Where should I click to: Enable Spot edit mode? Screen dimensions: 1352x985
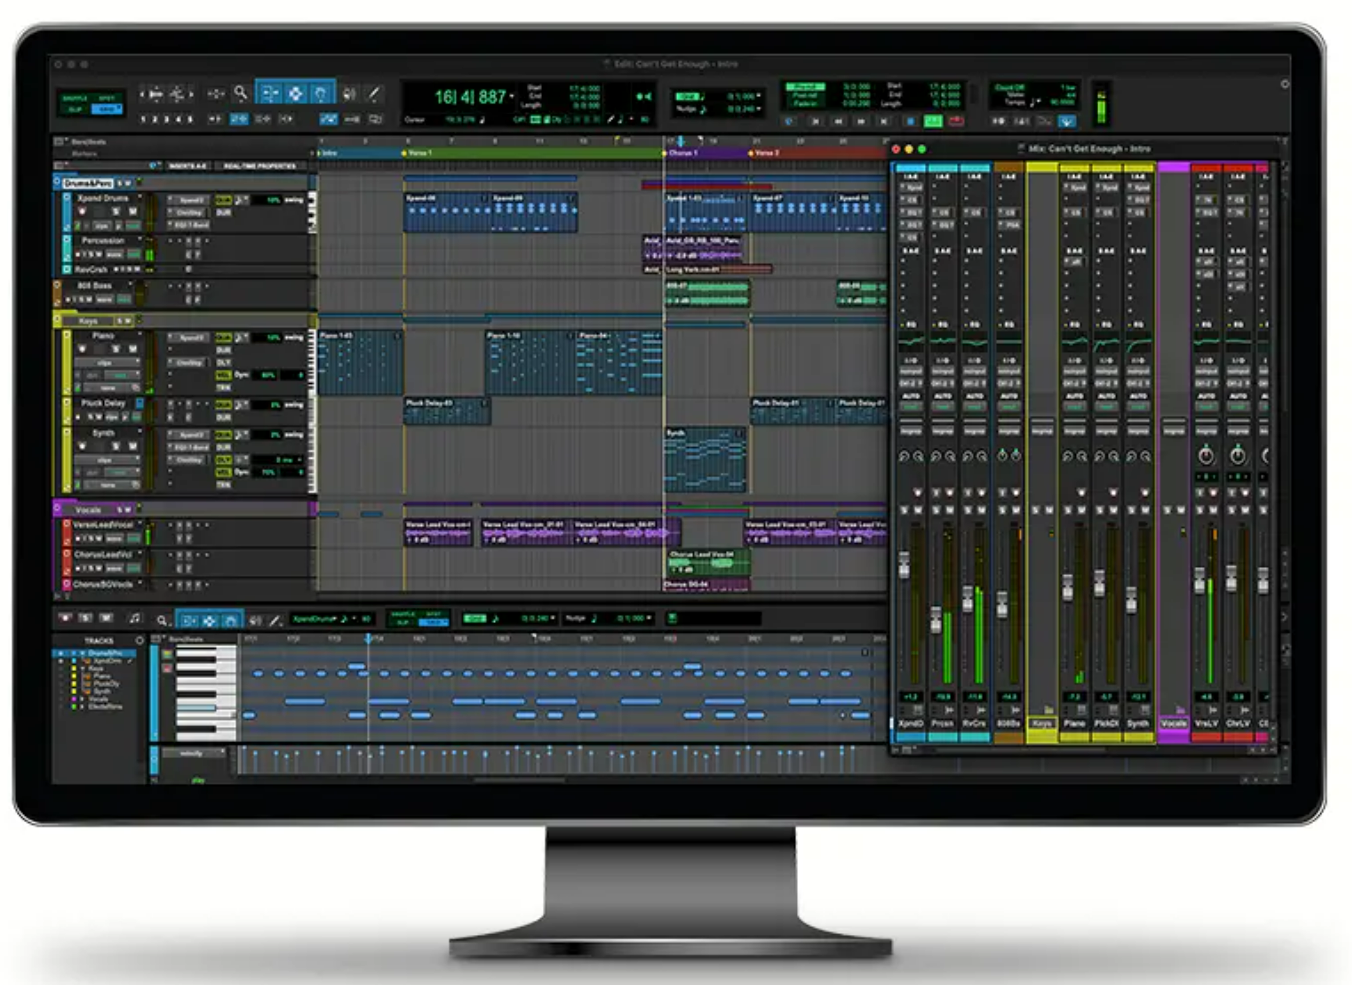click(107, 98)
